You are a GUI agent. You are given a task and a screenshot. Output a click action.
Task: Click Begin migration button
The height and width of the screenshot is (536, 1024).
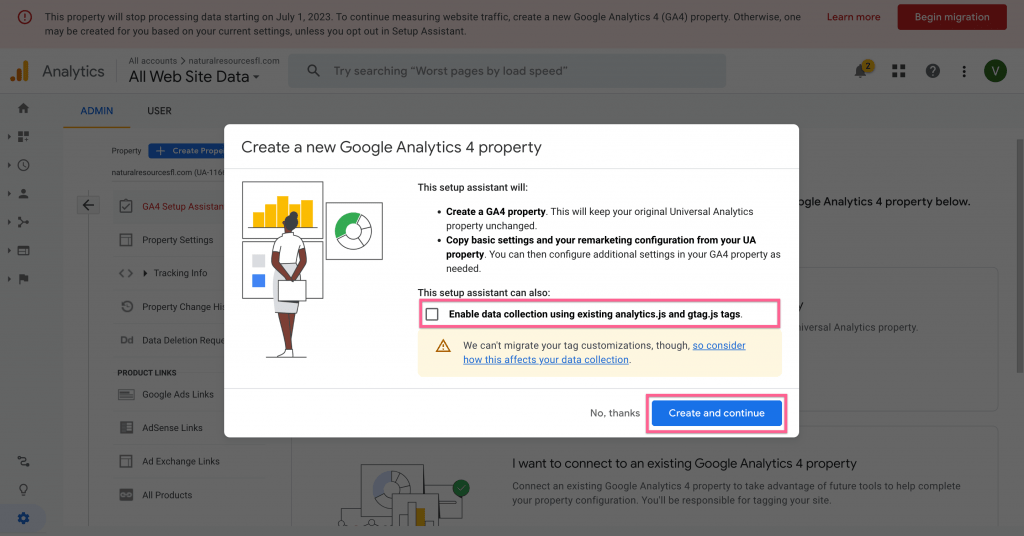click(x=952, y=17)
